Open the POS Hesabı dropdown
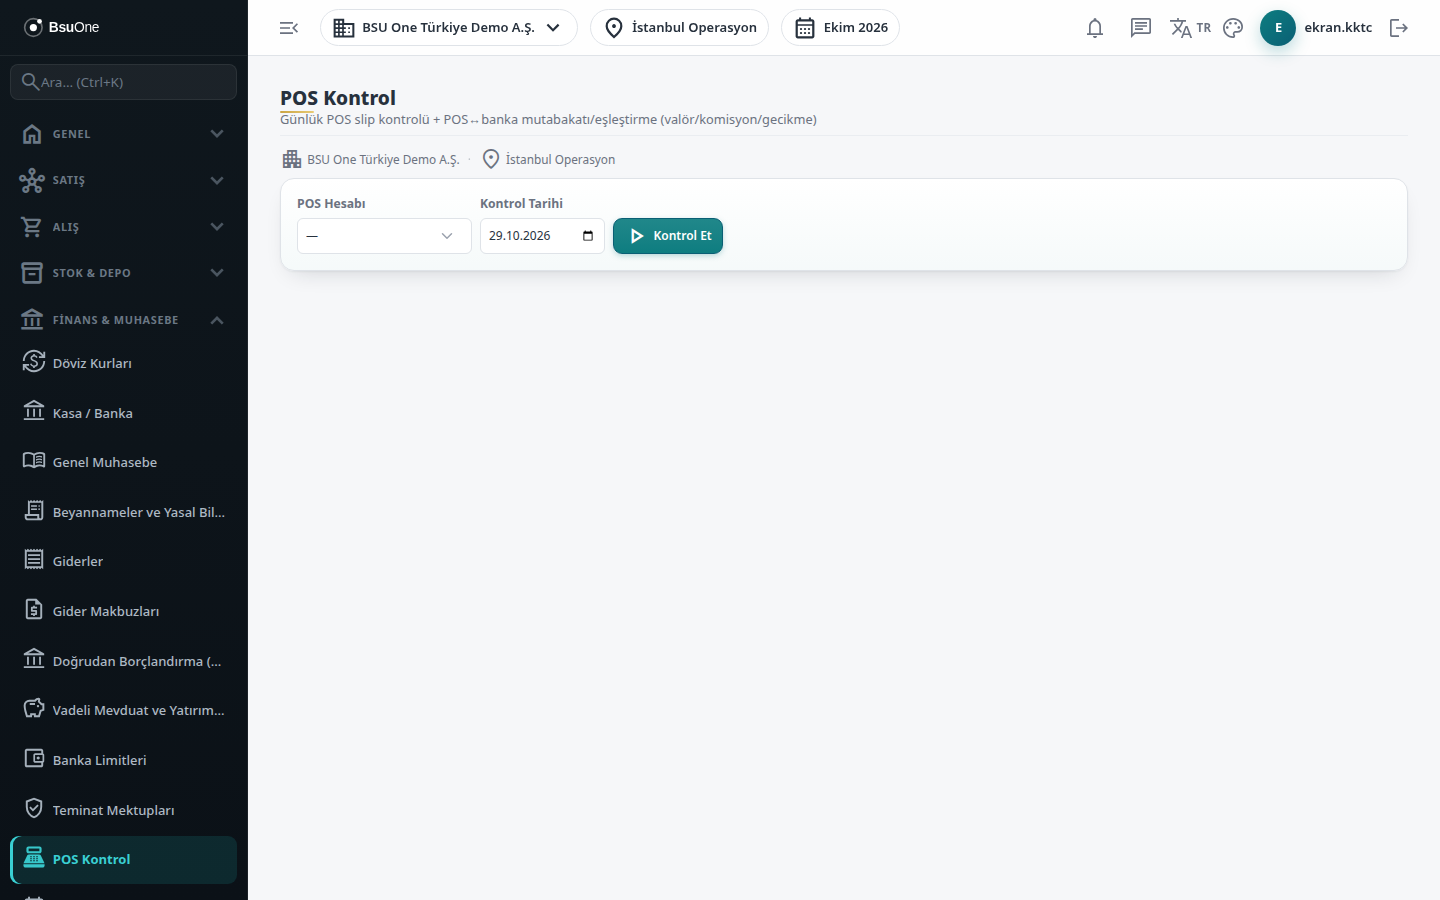Viewport: 1440px width, 900px height. (384, 236)
